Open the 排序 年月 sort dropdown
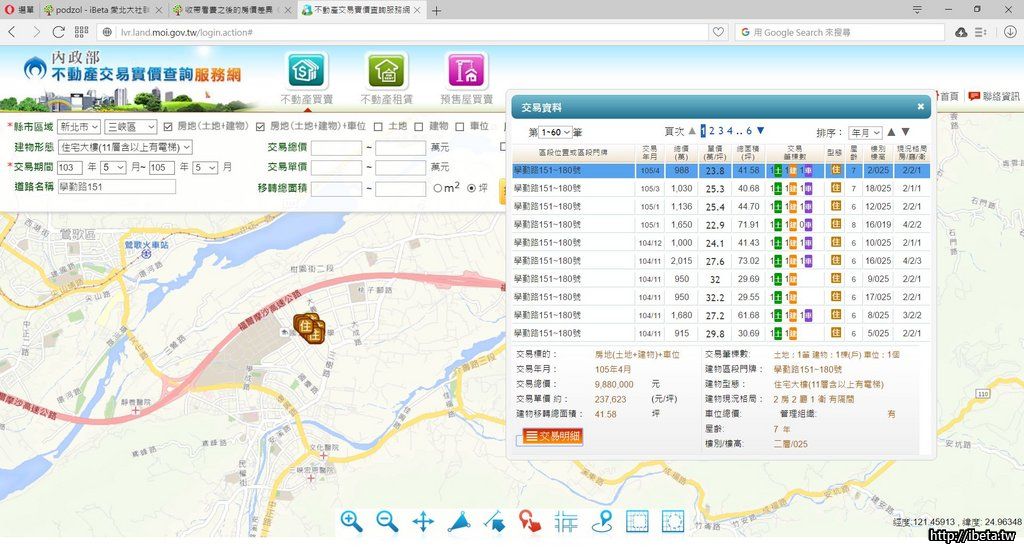1024x549 pixels. click(x=864, y=132)
